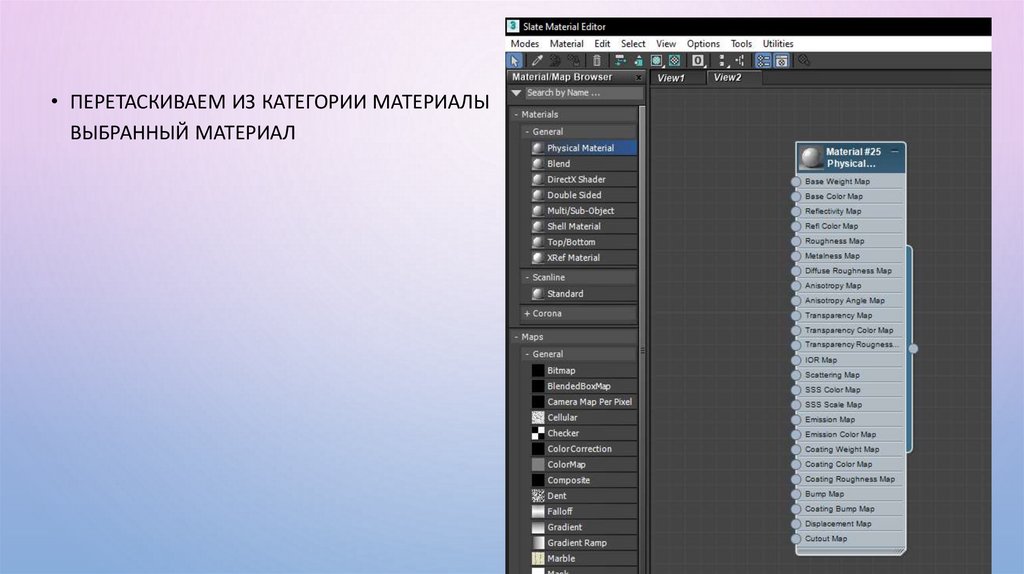Click Put Material to Scene icon
The image size is (1024, 574).
coord(555,61)
